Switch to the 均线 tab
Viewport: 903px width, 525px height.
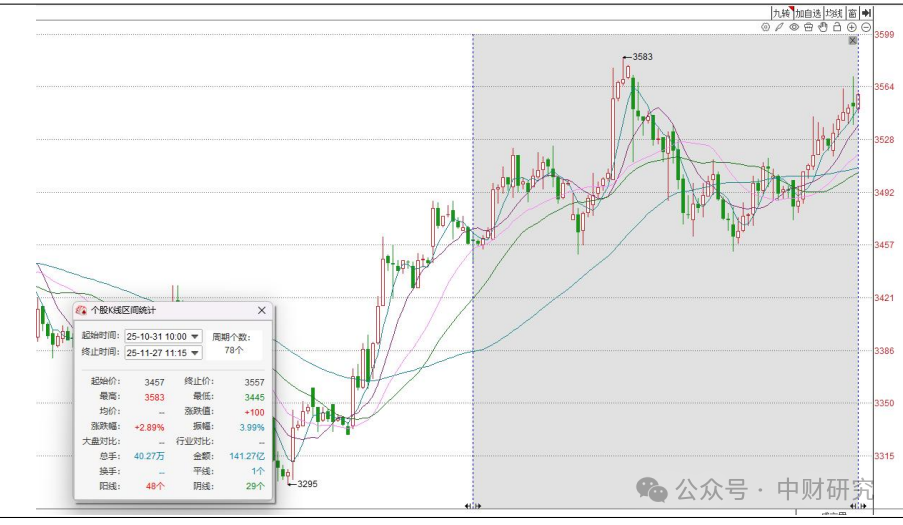tap(834, 12)
